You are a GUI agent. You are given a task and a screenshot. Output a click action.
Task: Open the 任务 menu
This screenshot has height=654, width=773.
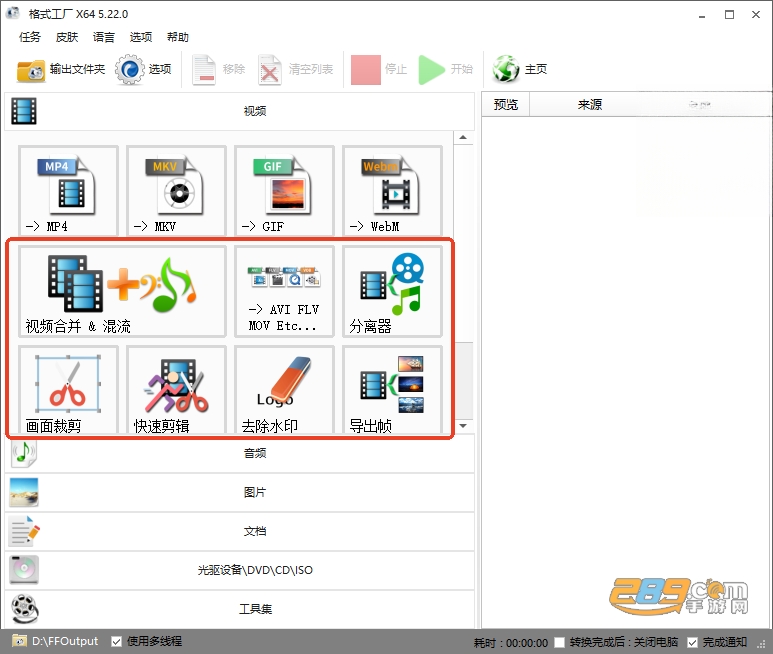click(30, 37)
